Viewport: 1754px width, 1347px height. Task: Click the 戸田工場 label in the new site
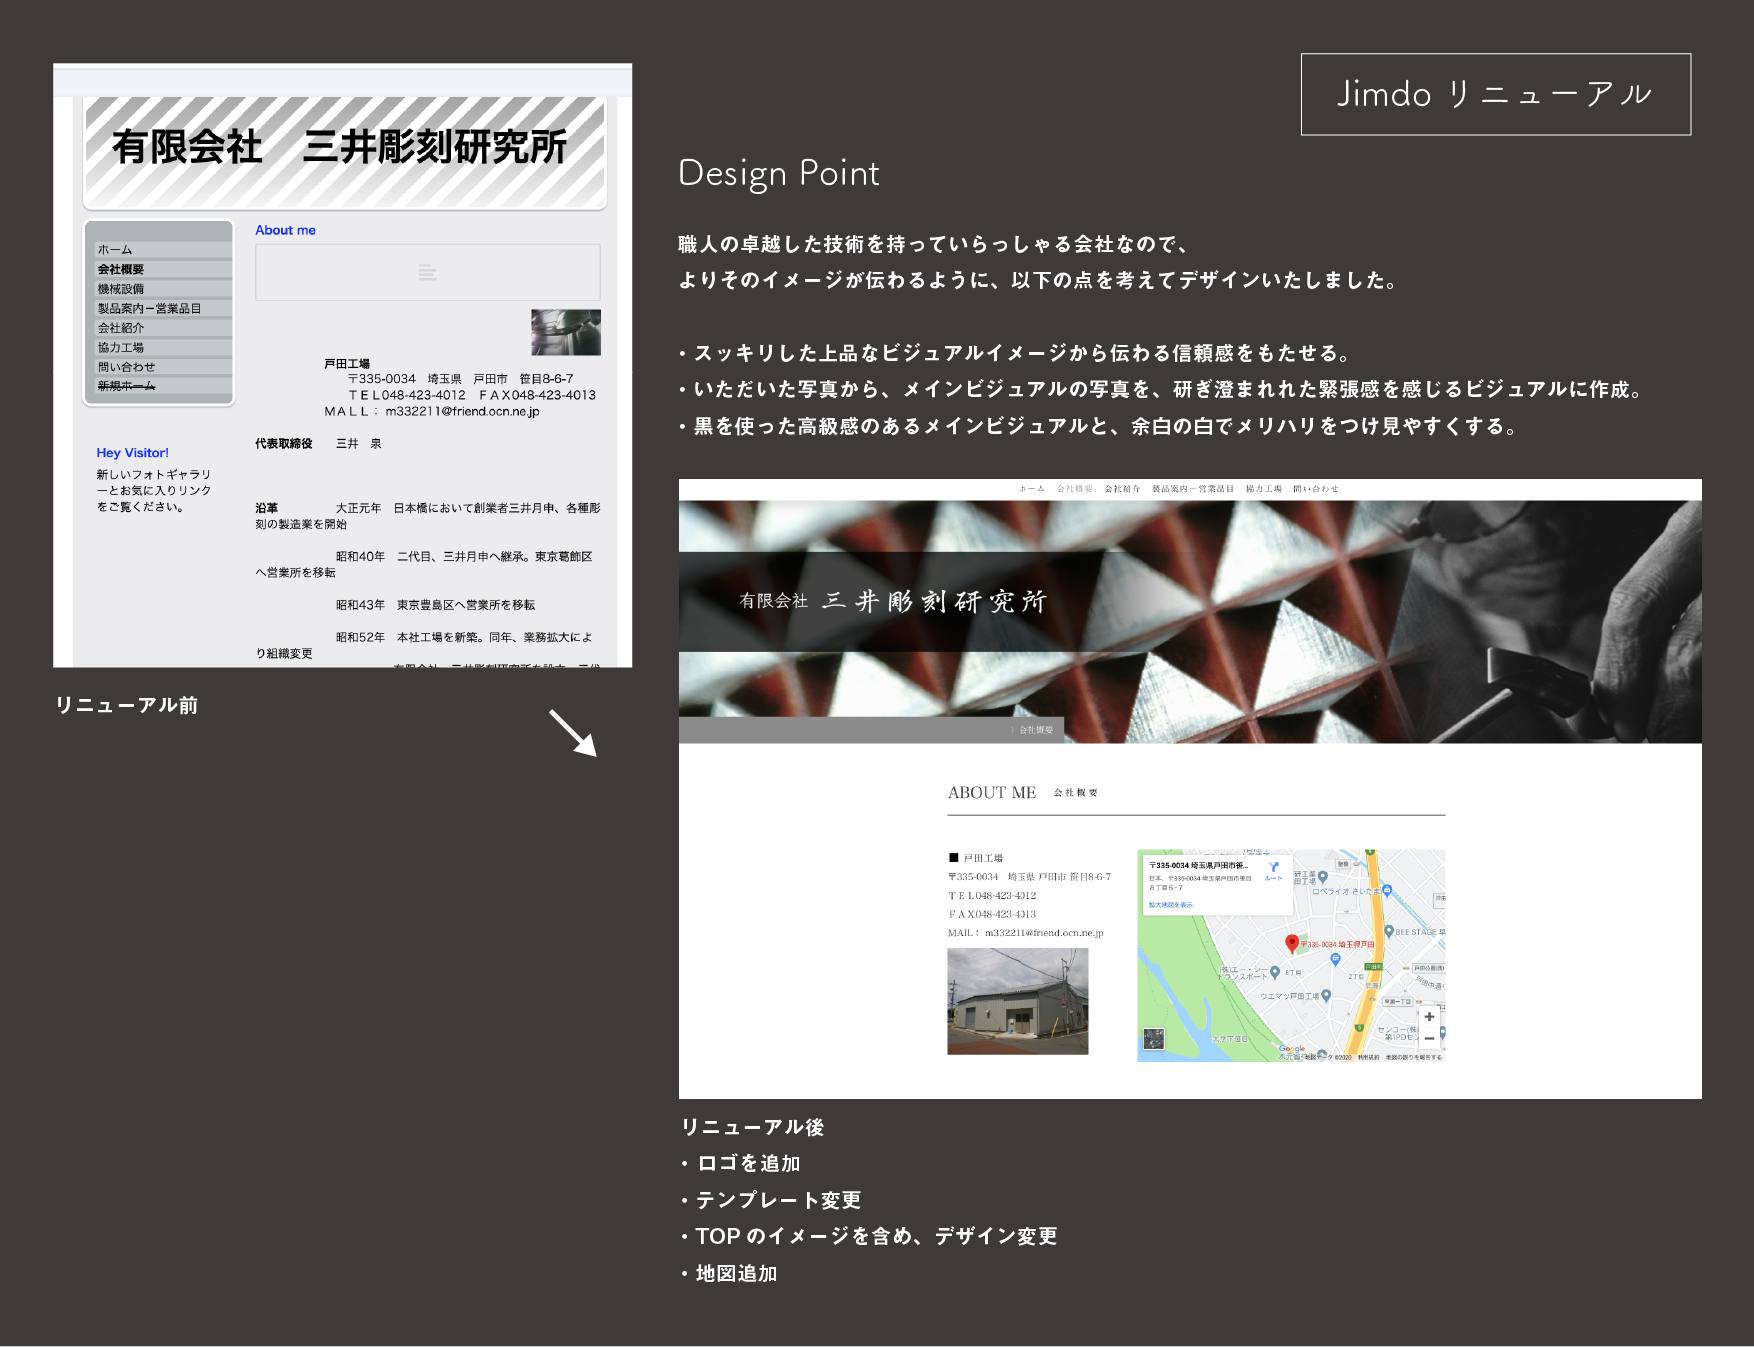983,858
